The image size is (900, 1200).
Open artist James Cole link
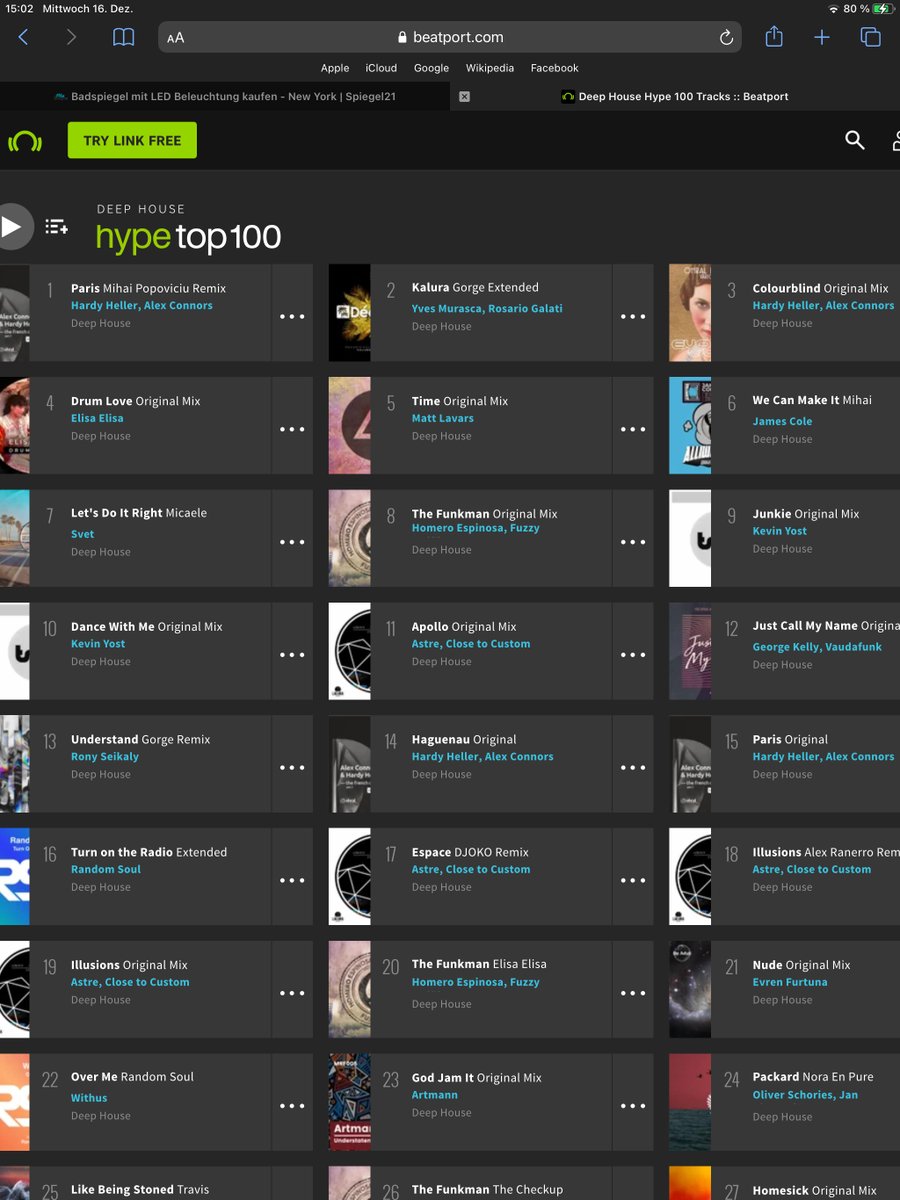782,421
